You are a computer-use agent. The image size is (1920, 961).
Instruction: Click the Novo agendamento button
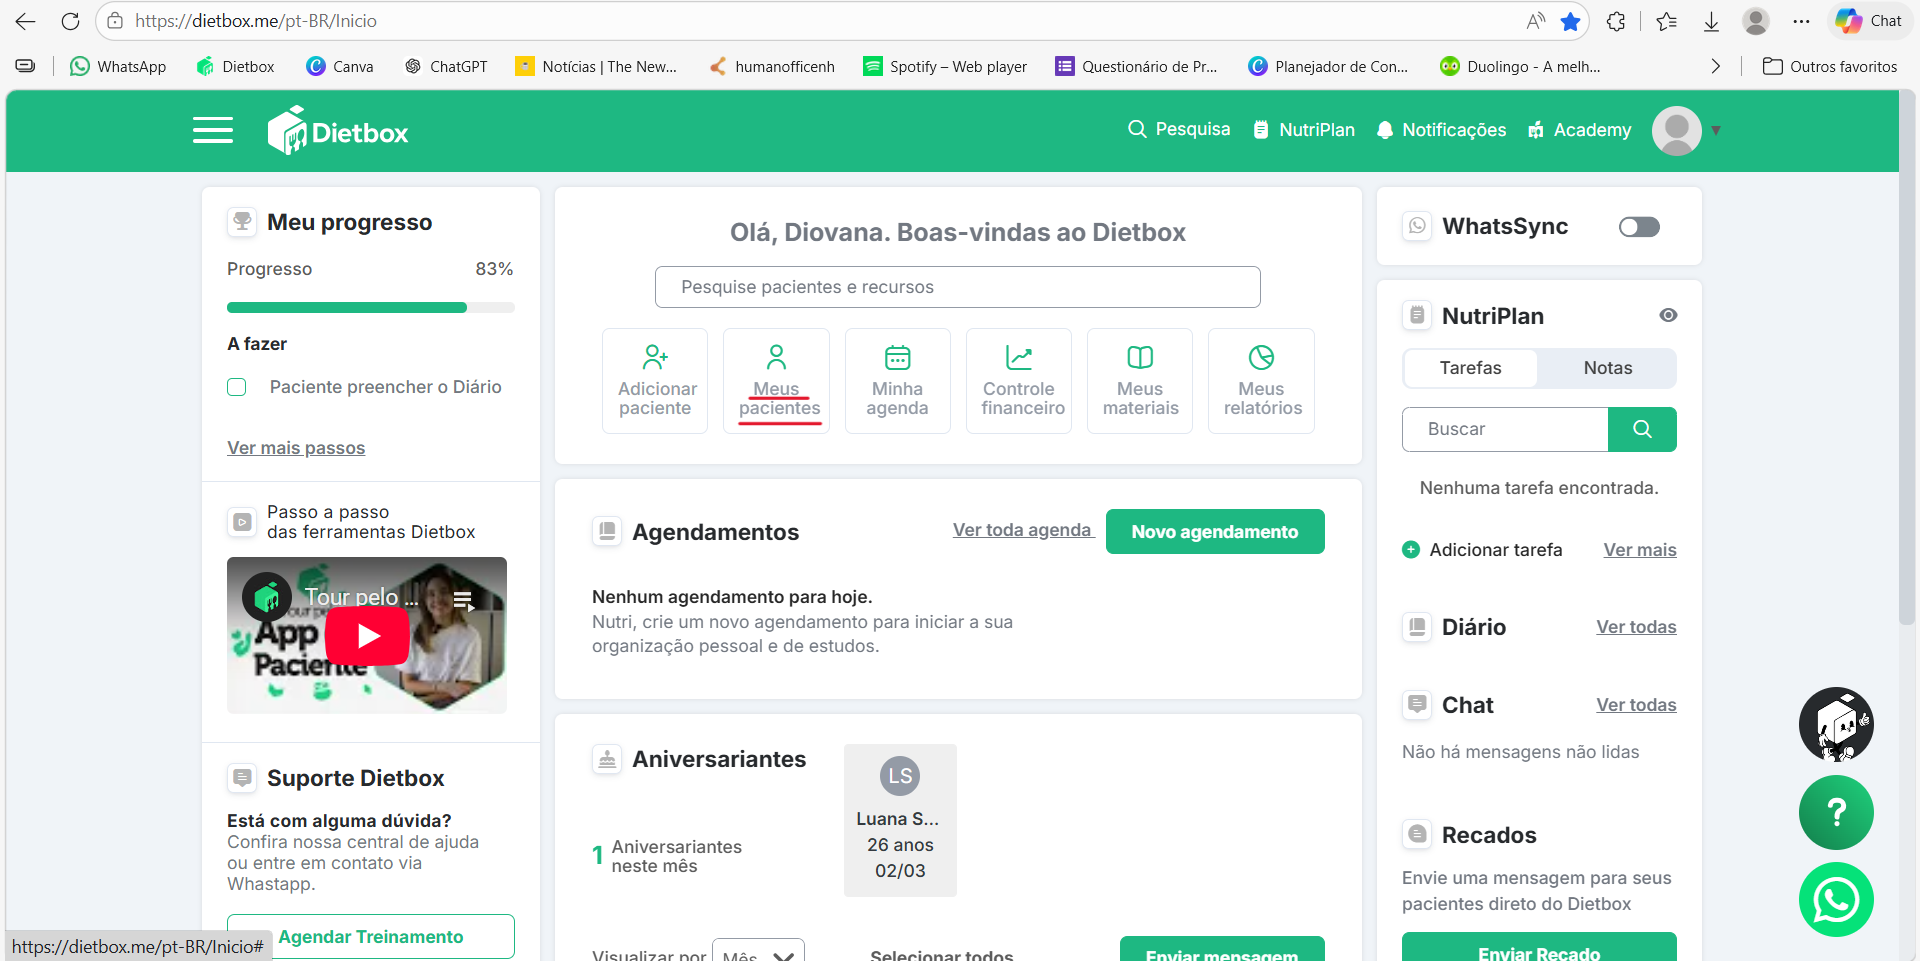[x=1215, y=532]
